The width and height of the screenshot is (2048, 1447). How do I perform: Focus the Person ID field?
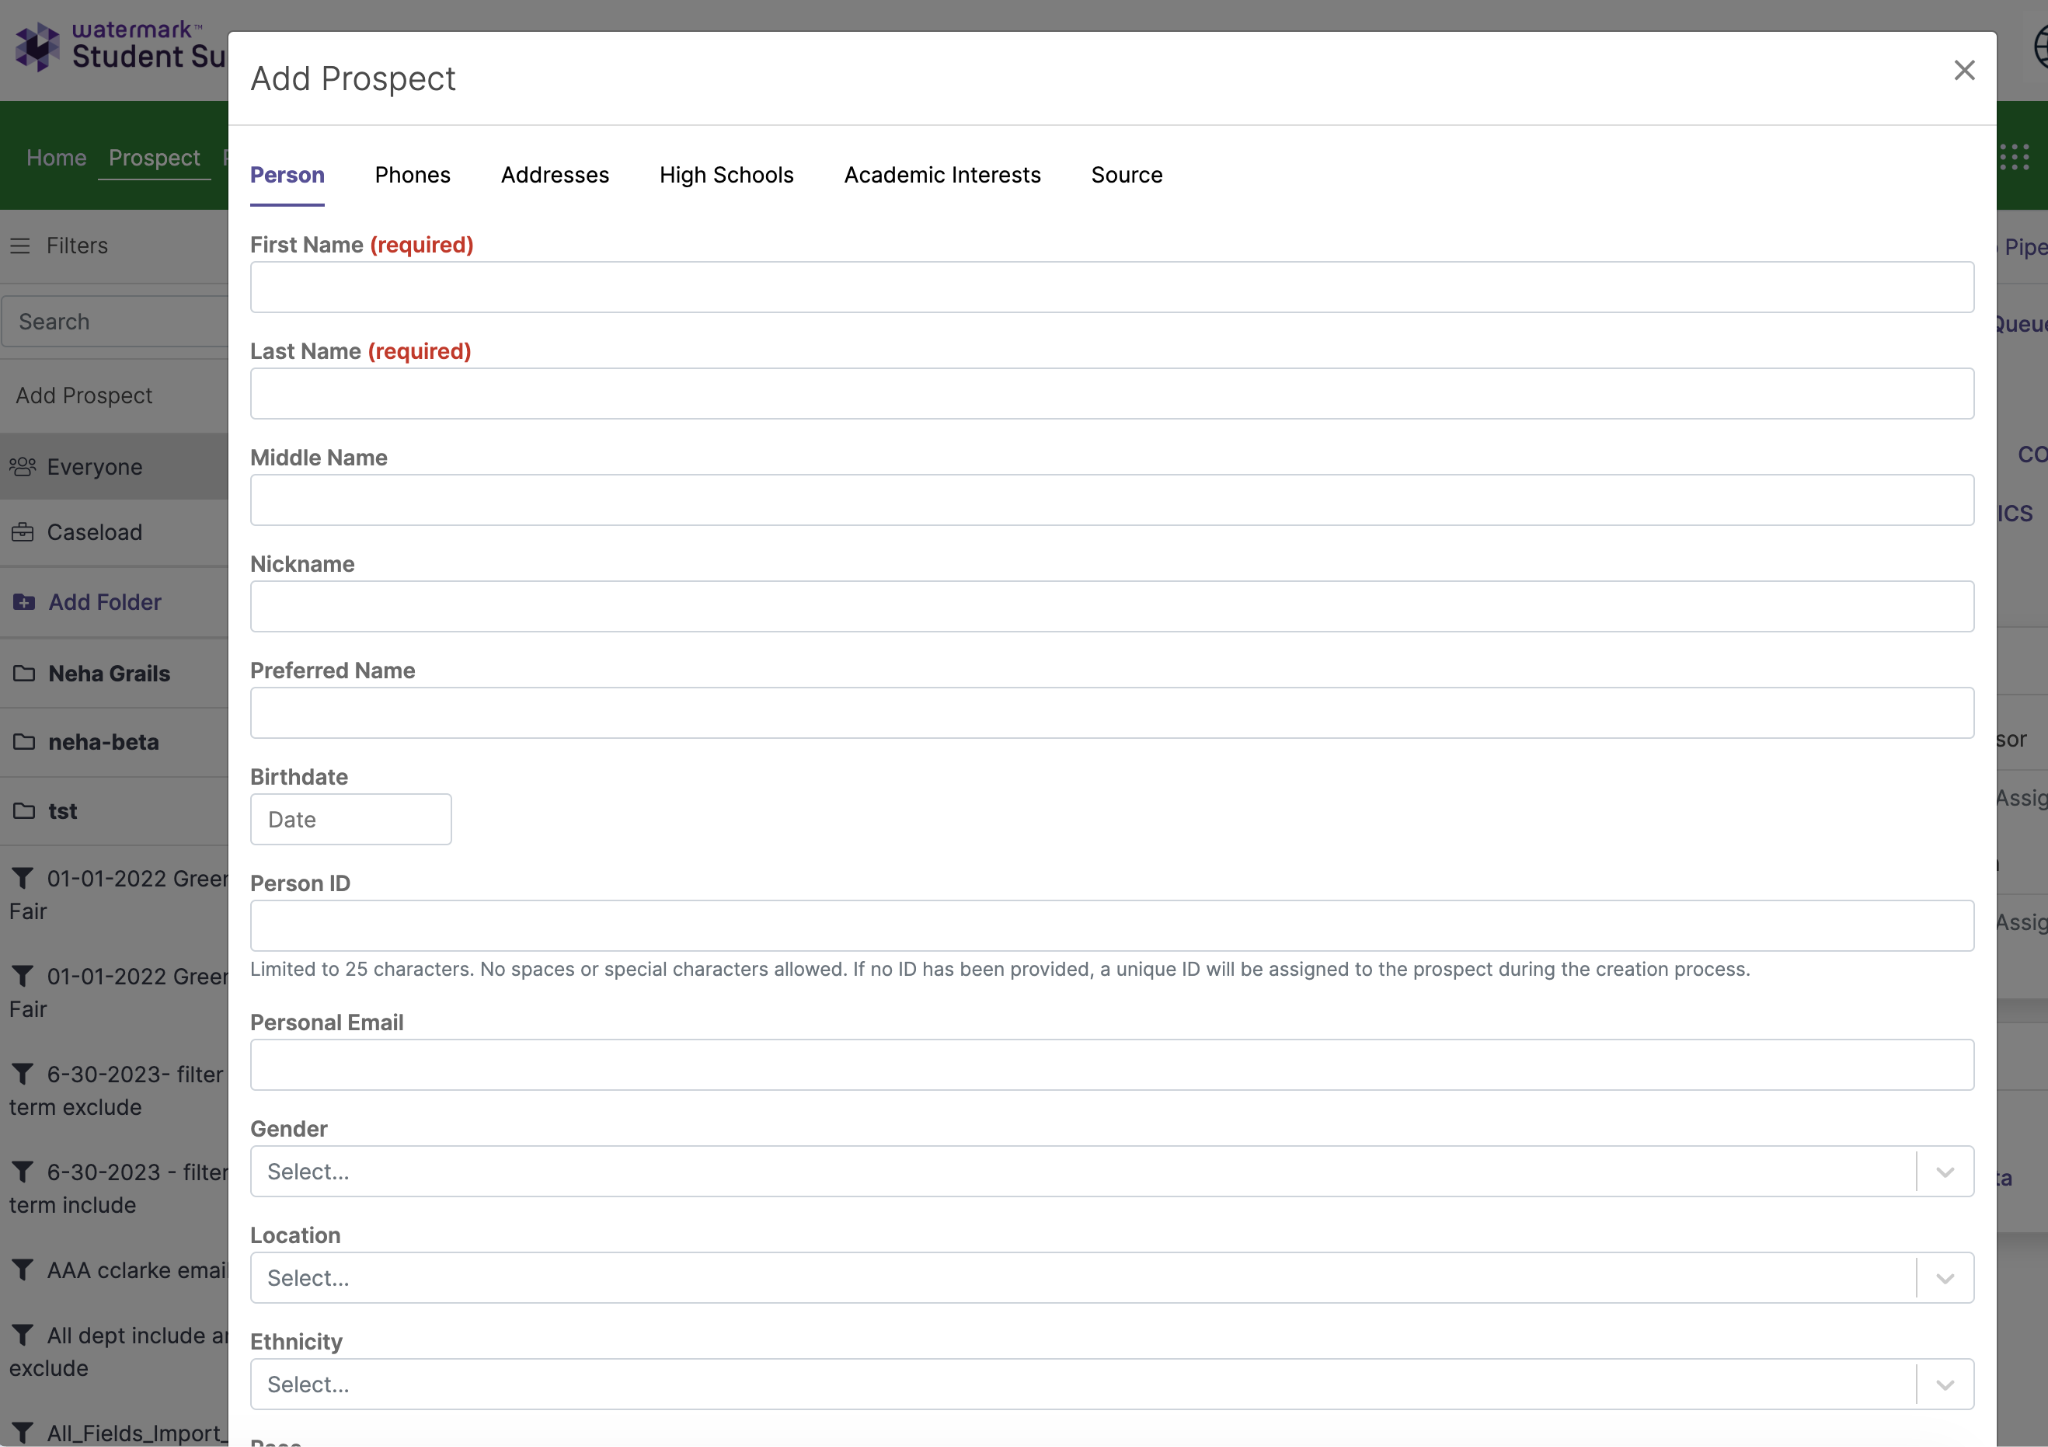(x=1112, y=926)
